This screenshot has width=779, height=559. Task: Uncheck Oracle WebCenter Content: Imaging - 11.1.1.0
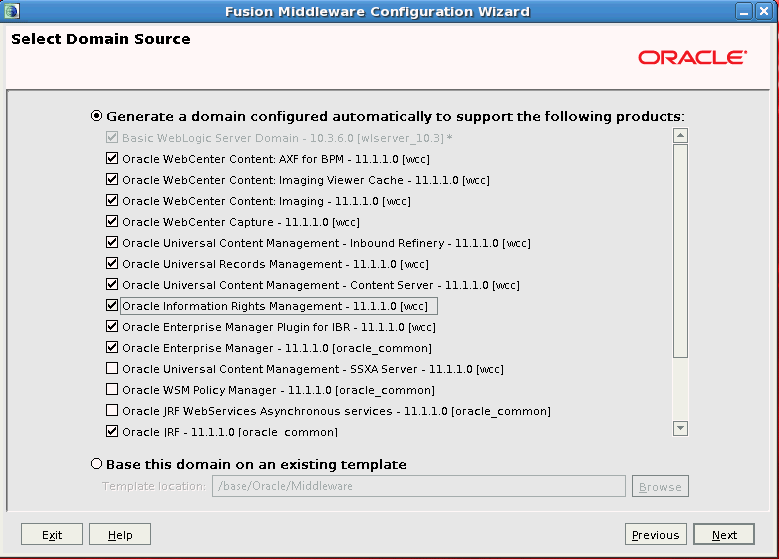pyautogui.click(x=112, y=200)
